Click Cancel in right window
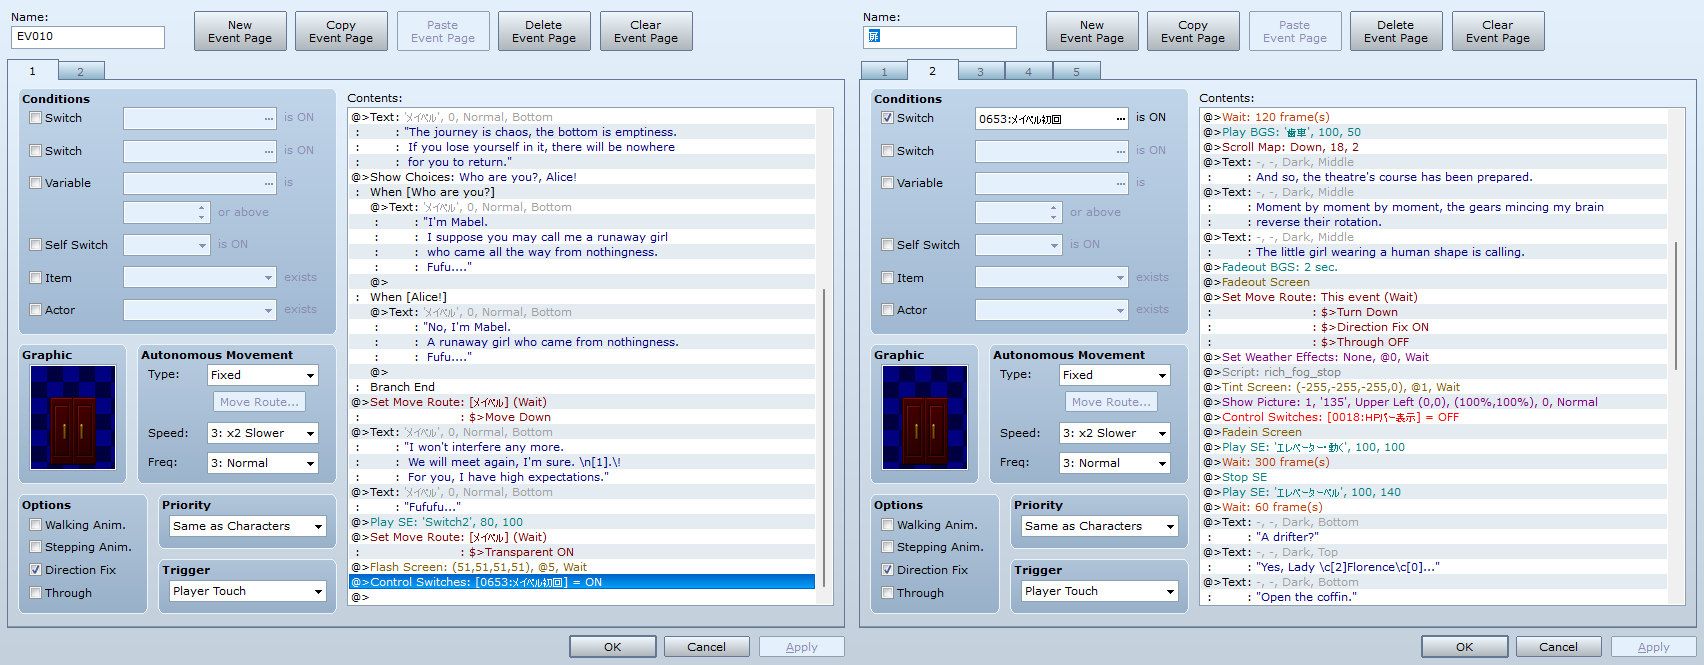 (x=1559, y=647)
